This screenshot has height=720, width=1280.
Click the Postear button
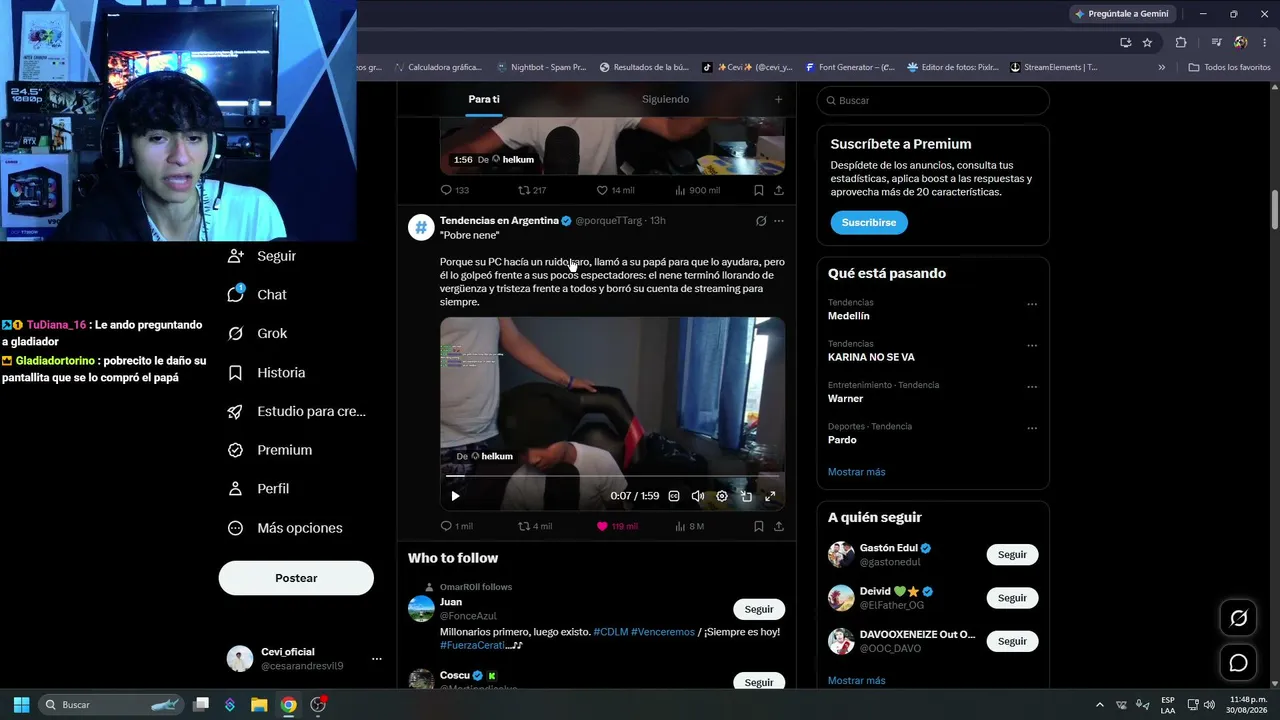point(296,578)
